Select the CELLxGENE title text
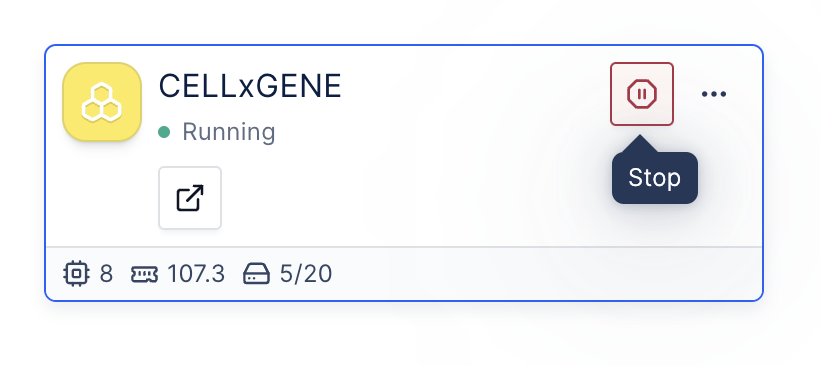The height and width of the screenshot is (366, 820). (250, 86)
